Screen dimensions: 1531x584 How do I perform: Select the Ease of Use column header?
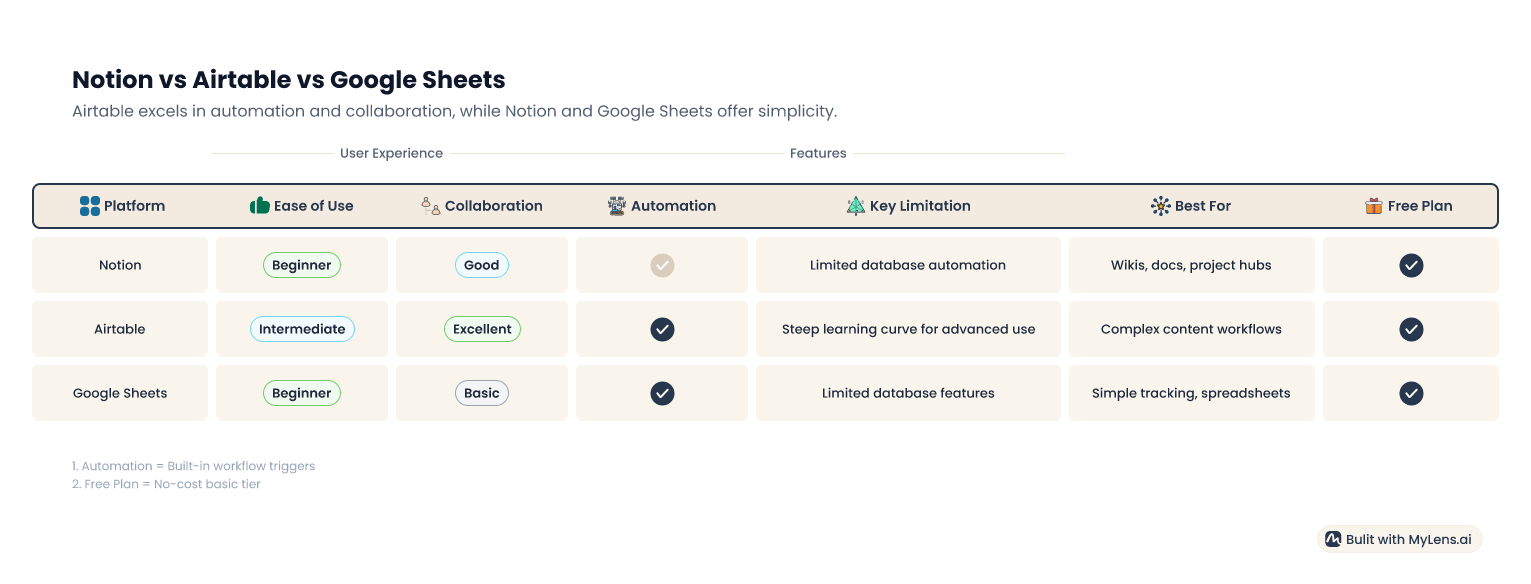pyautogui.click(x=301, y=206)
